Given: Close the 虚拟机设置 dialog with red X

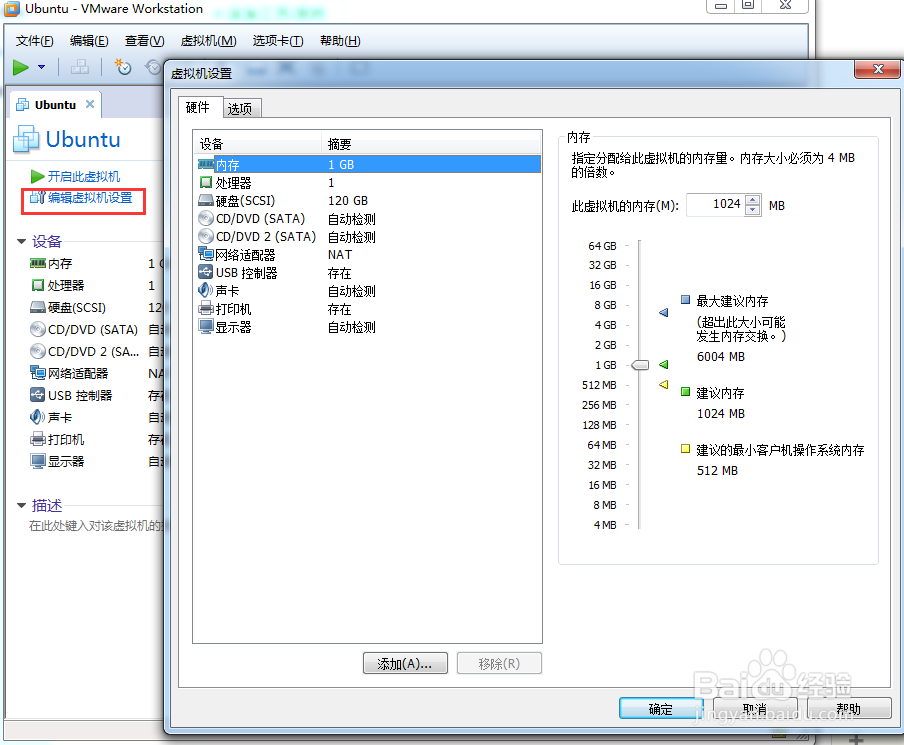Looking at the screenshot, I should click(877, 69).
